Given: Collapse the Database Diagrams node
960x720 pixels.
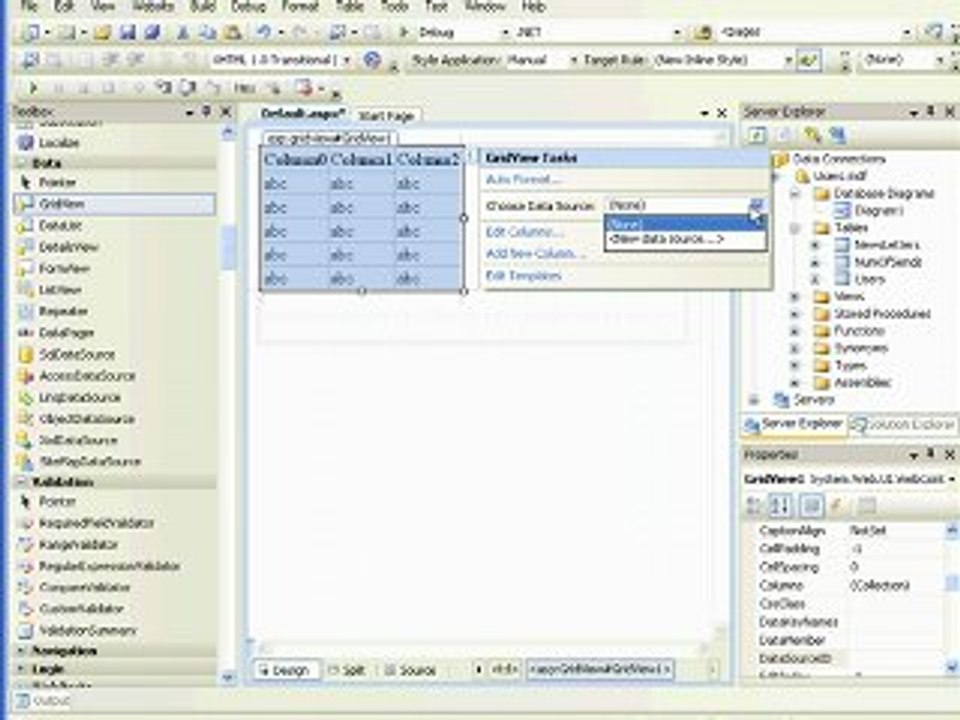Looking at the screenshot, I should coord(795,193).
